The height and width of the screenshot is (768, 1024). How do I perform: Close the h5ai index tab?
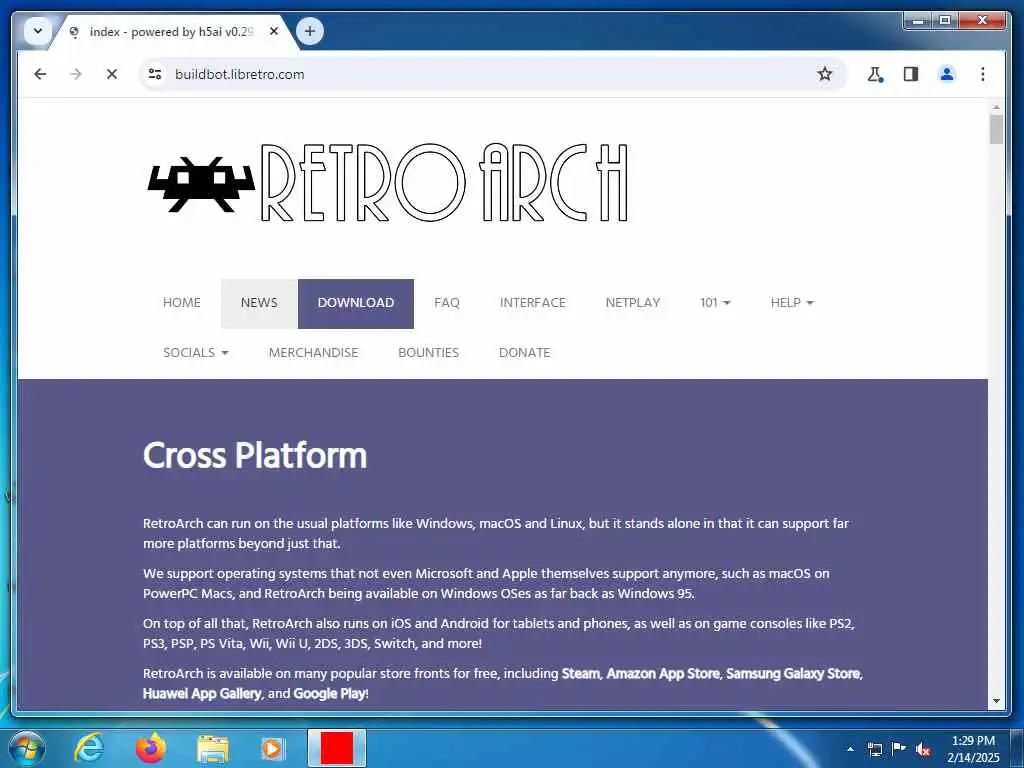(274, 31)
